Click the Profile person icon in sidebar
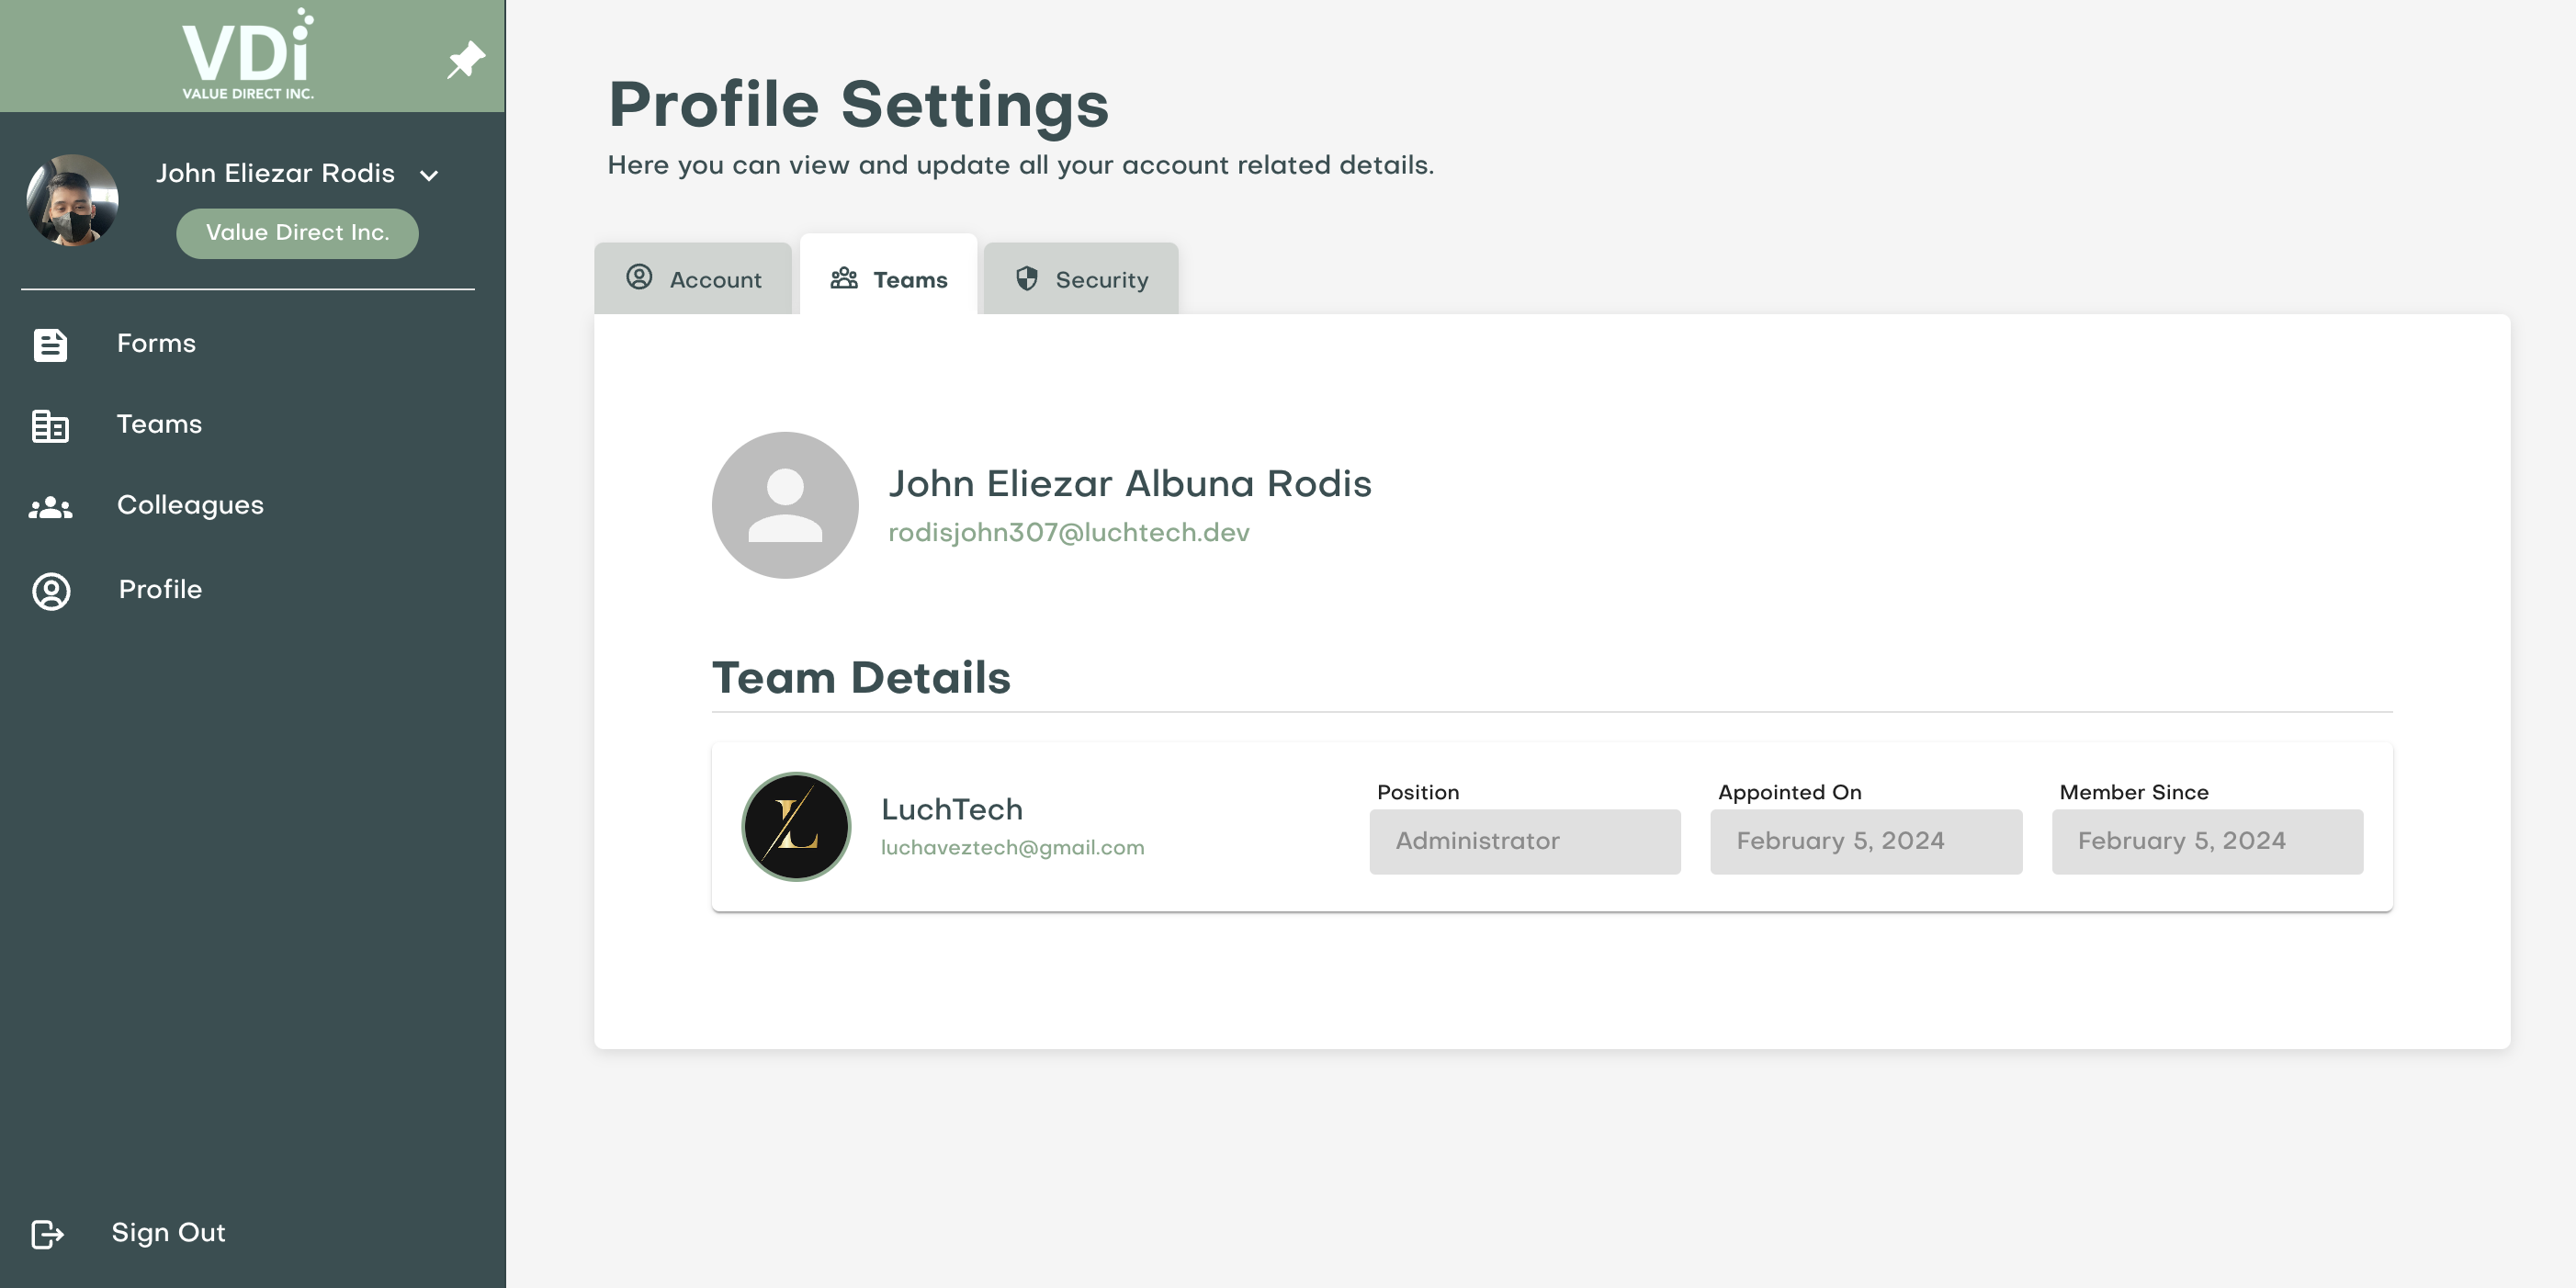Screen dimensions: 2576x1288 click(51, 591)
